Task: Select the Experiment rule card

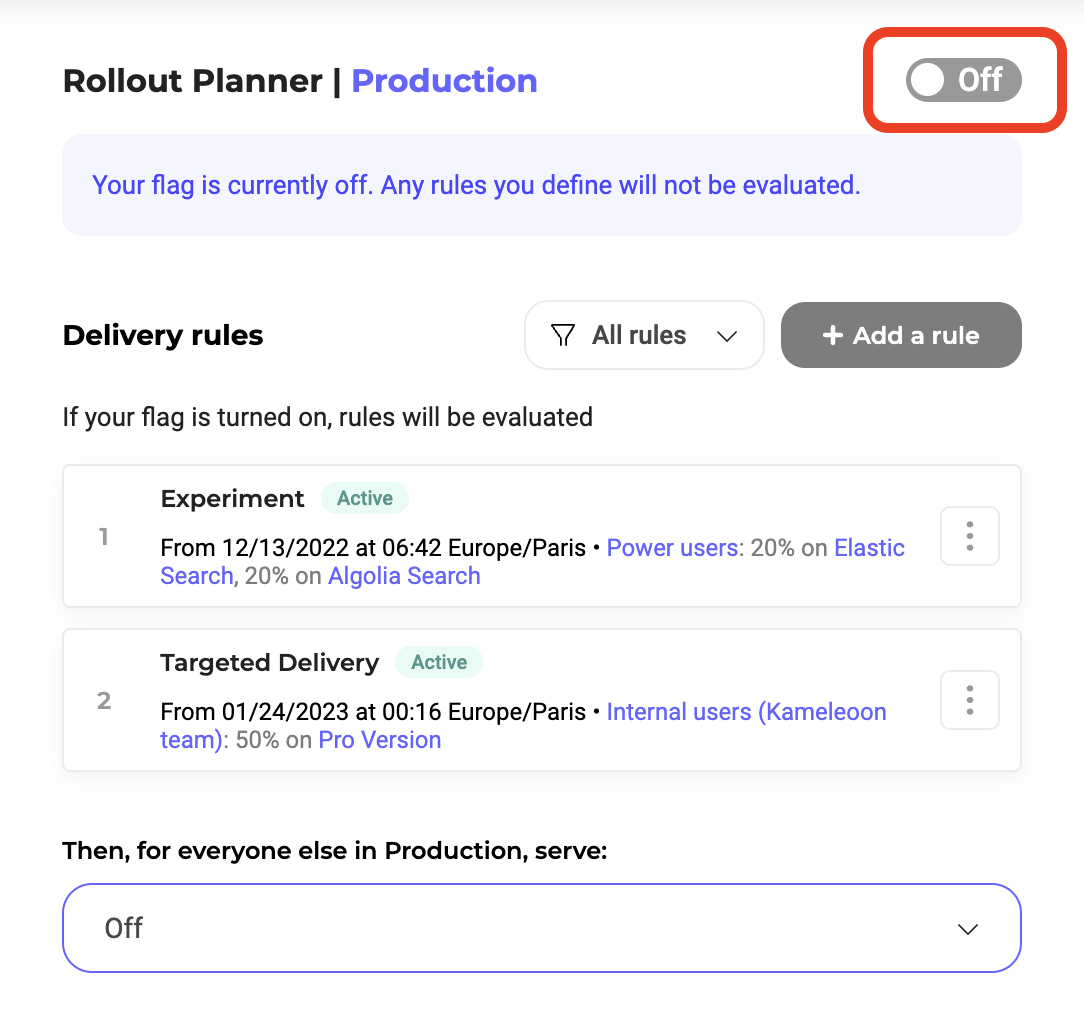Action: [x=500, y=536]
